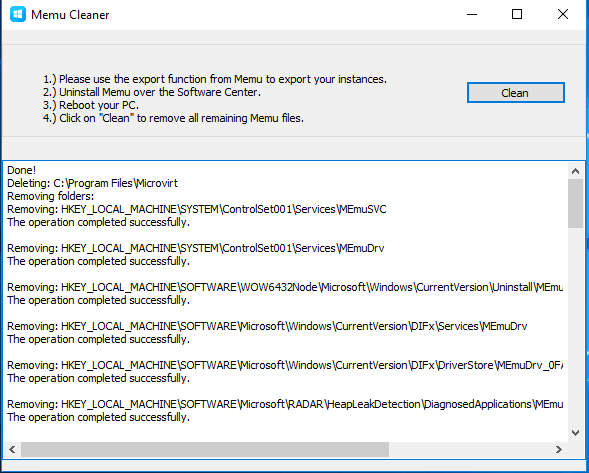Image resolution: width=589 pixels, height=473 pixels.
Task: Click the vertical scrollbar track below the thumb
Action: click(x=575, y=326)
